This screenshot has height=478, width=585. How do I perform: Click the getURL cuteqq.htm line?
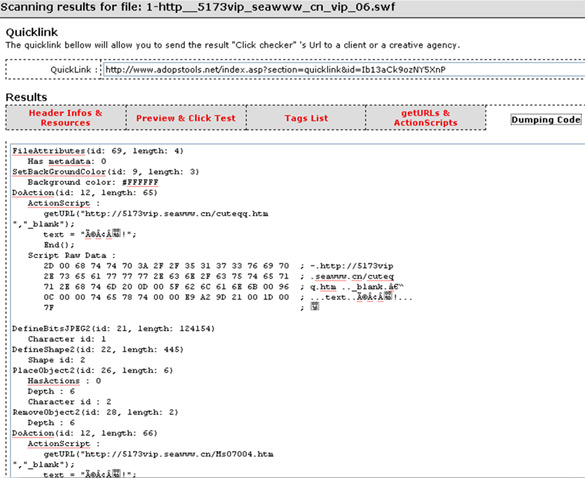156,214
